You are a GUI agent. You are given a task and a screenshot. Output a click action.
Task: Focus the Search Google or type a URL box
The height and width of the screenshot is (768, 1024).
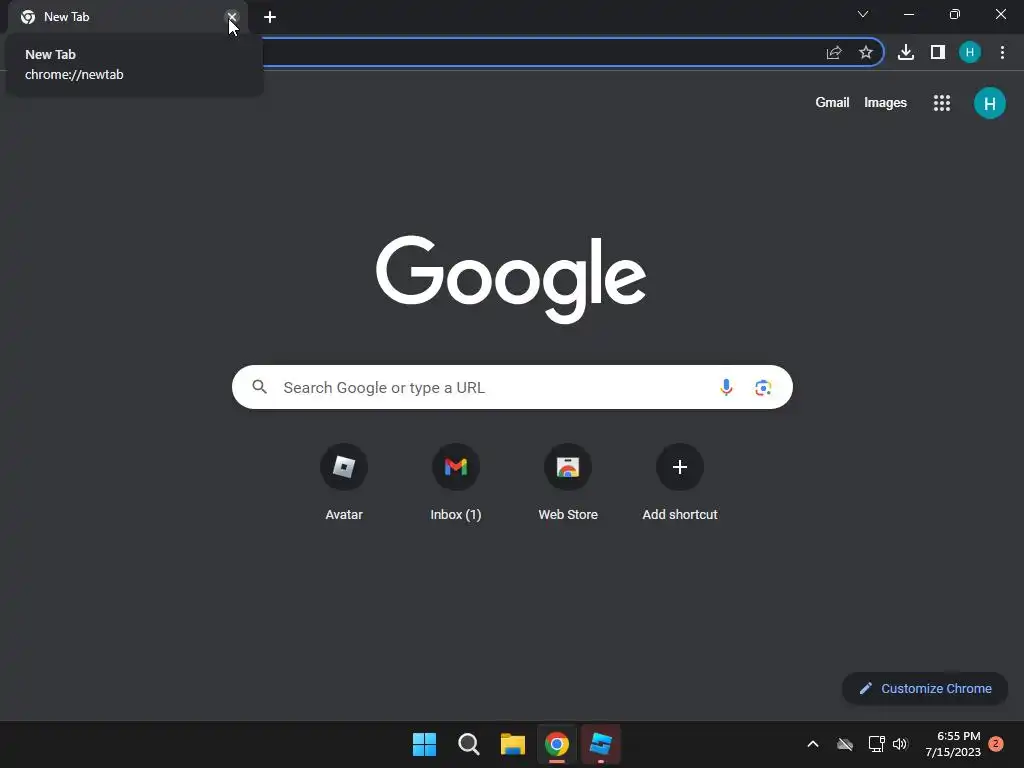[512, 387]
